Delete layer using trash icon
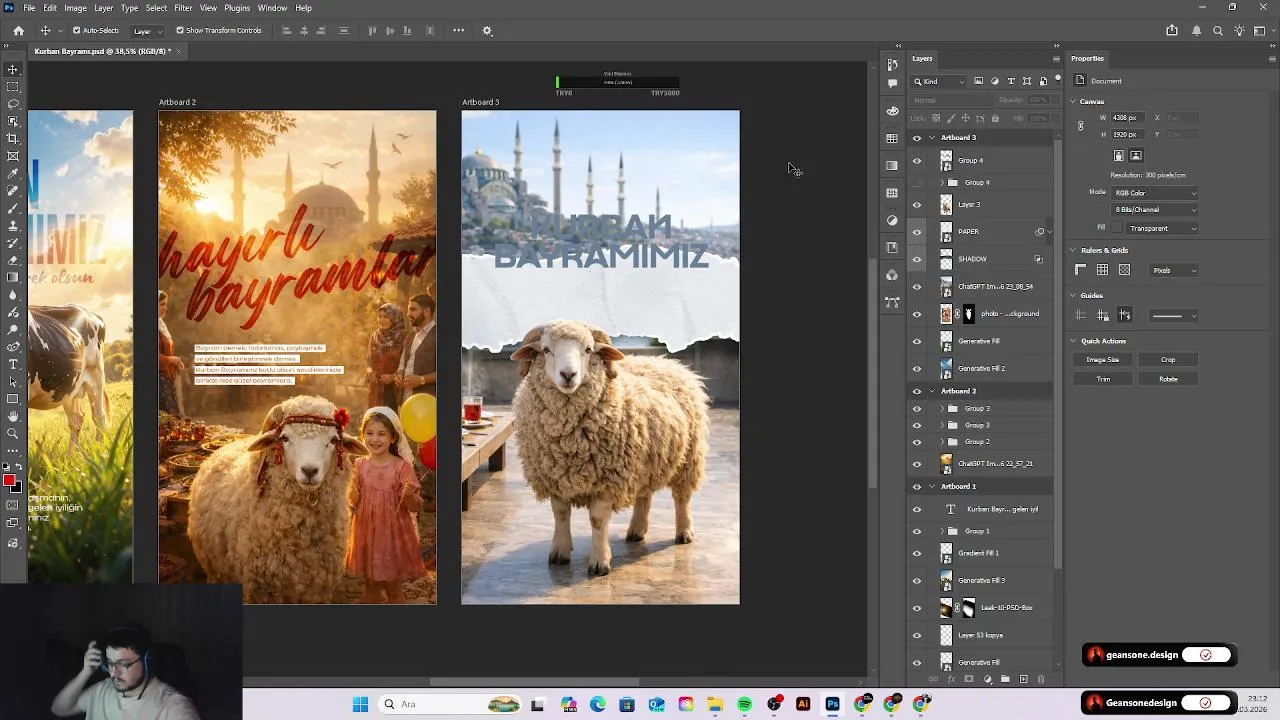1280x720 pixels. 1040,679
